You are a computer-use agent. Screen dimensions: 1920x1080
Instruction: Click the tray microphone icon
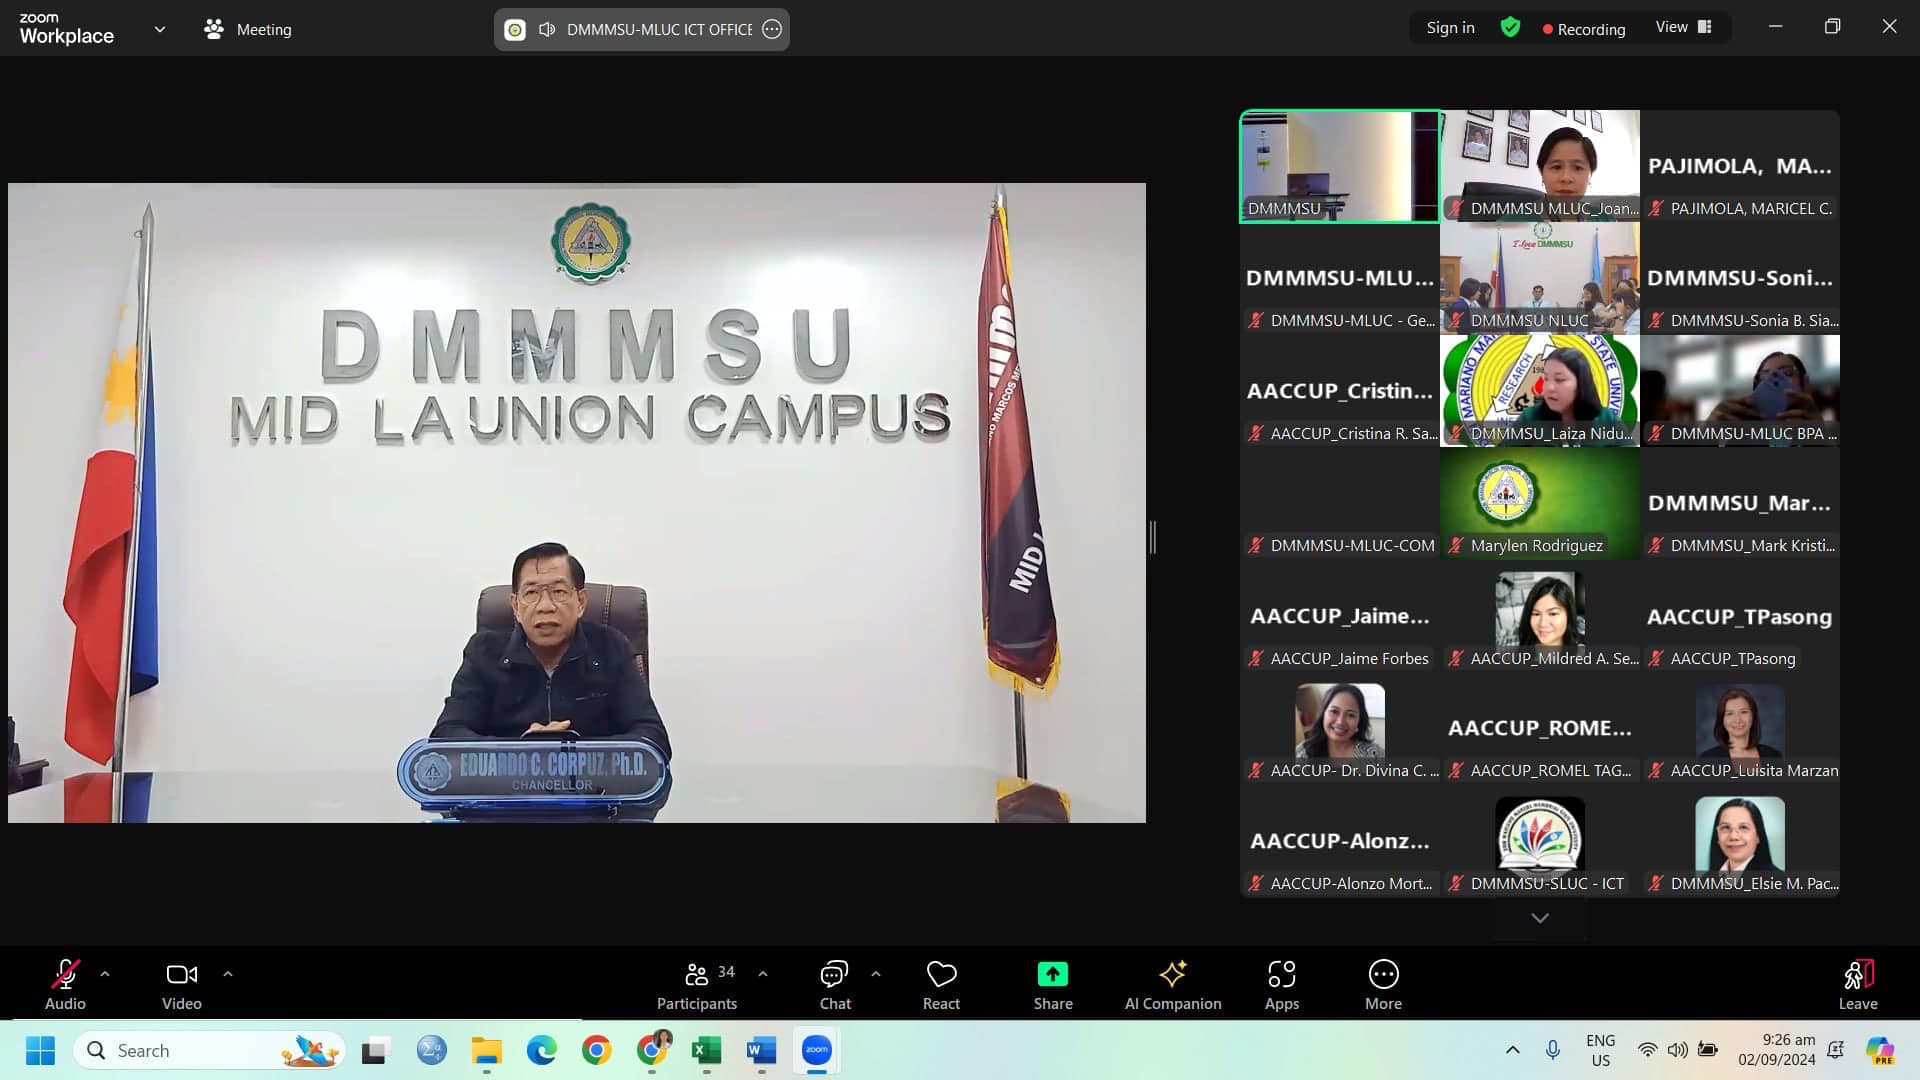click(1553, 1050)
